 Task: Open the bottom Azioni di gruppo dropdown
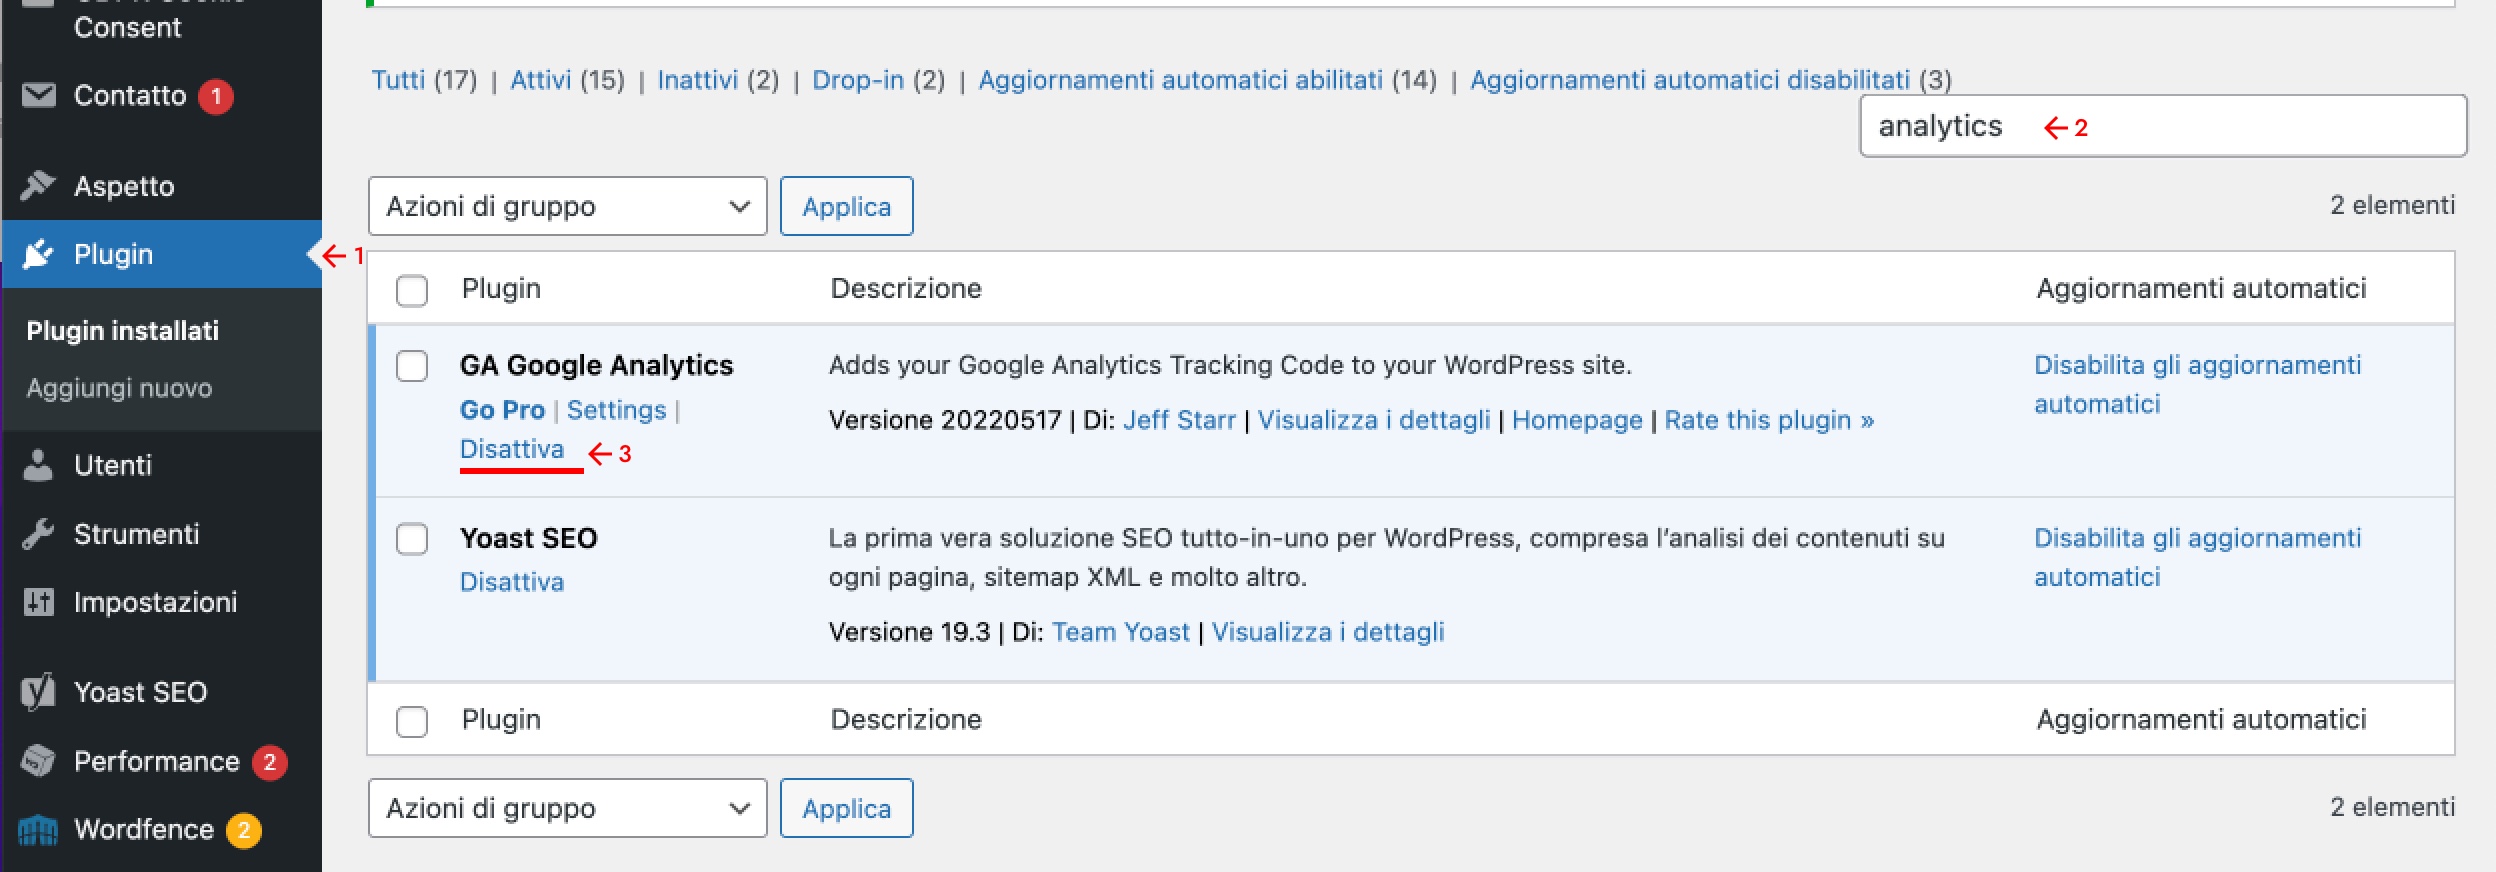567,808
